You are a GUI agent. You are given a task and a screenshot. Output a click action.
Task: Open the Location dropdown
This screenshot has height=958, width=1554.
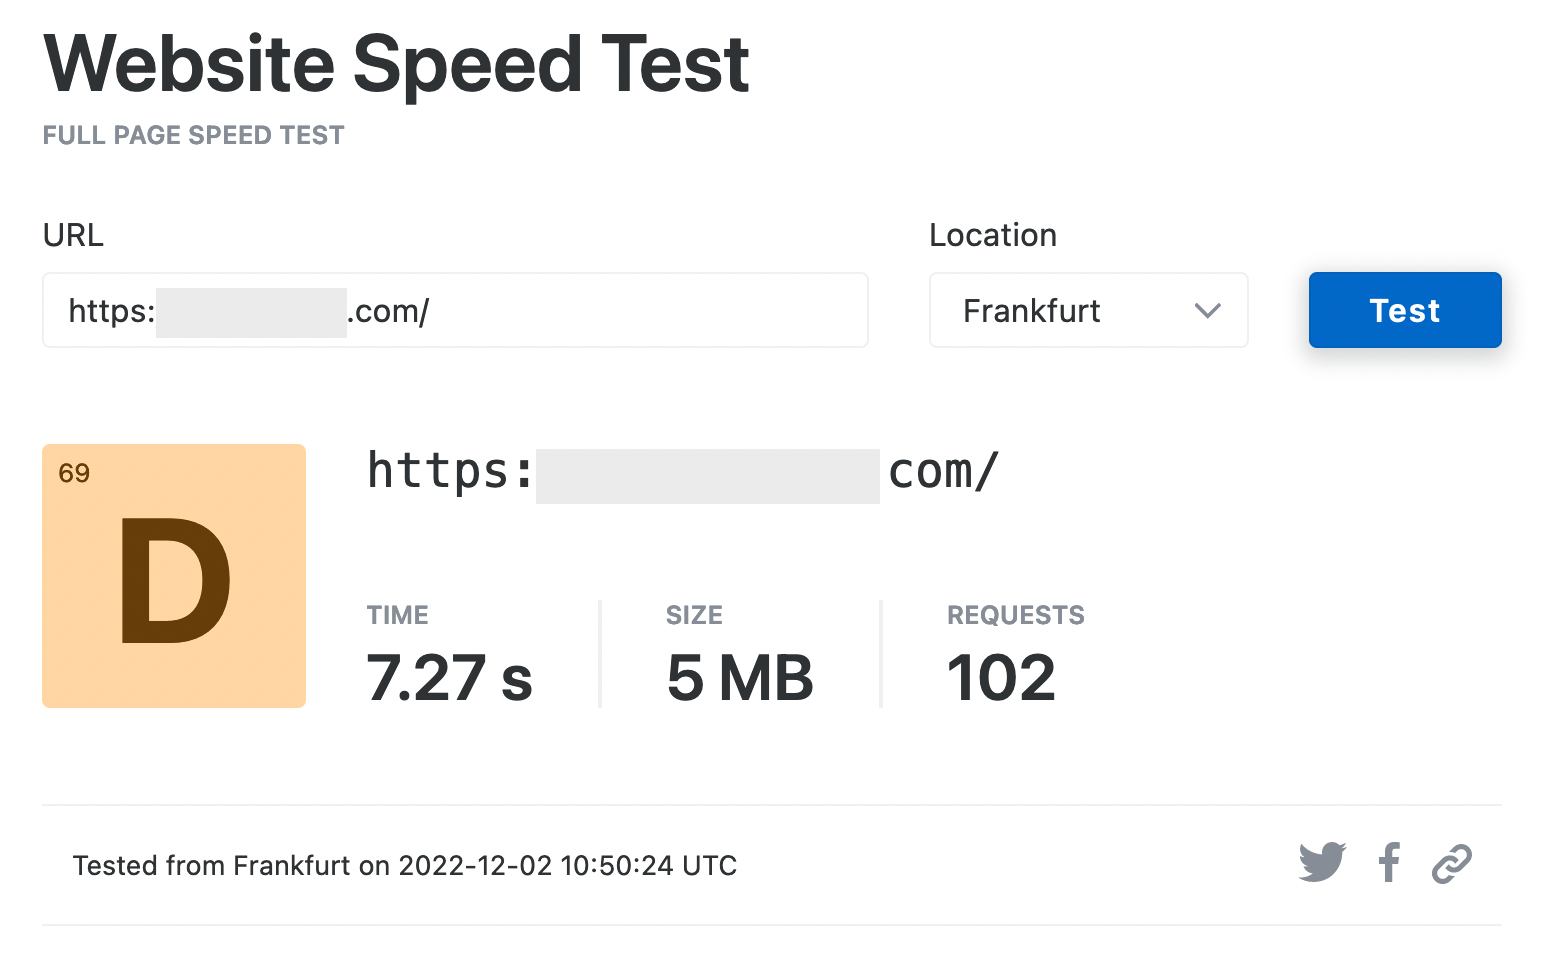[x=1088, y=310]
